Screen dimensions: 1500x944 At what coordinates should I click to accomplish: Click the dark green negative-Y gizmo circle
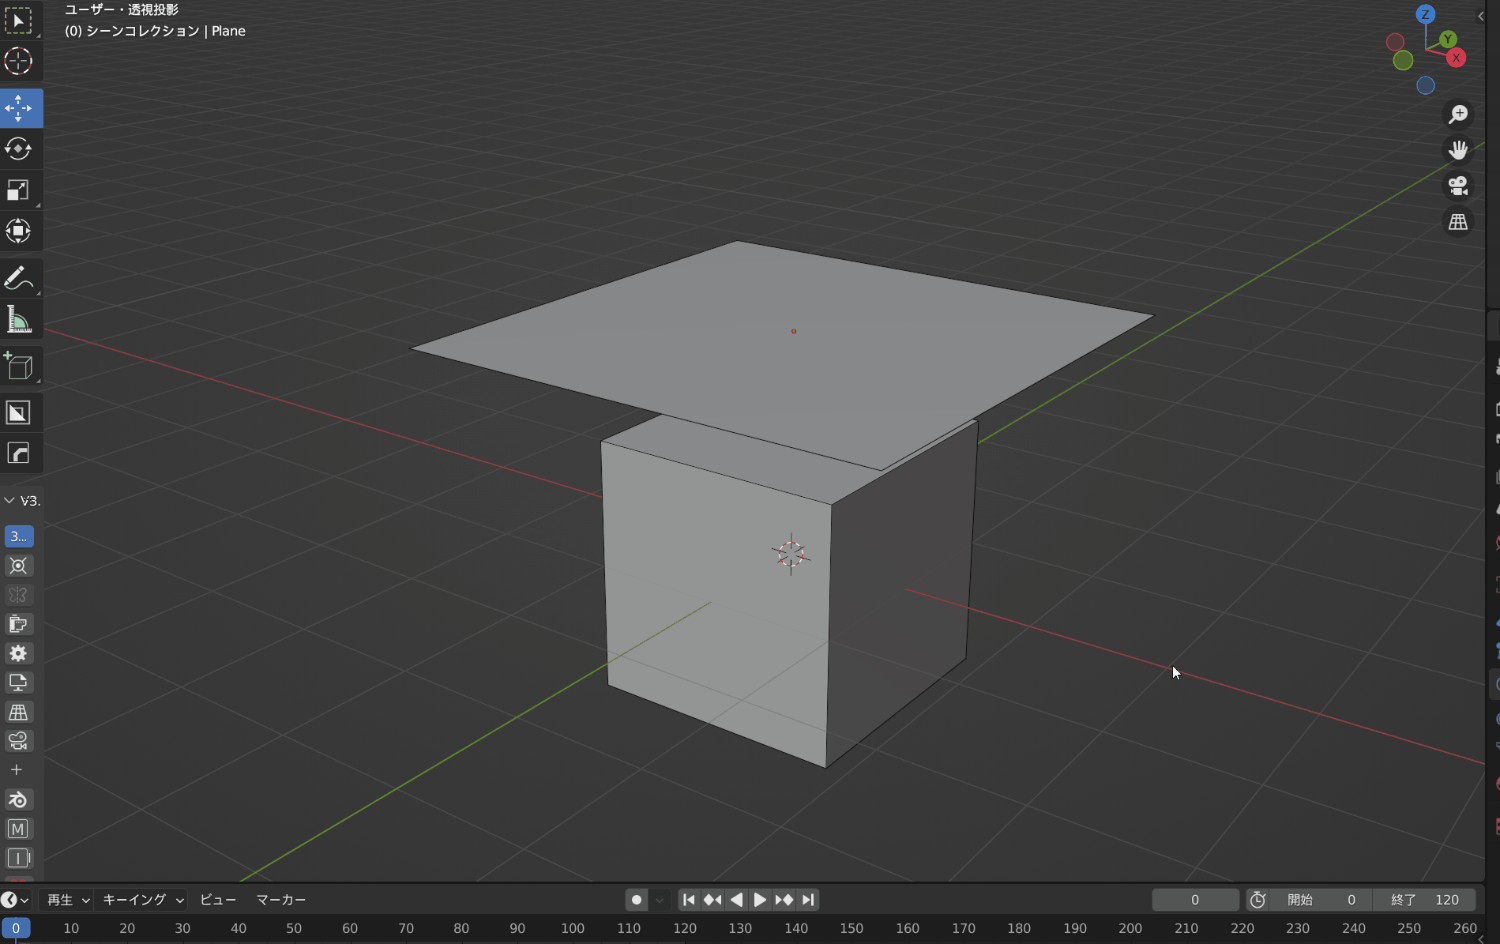[x=1403, y=61]
